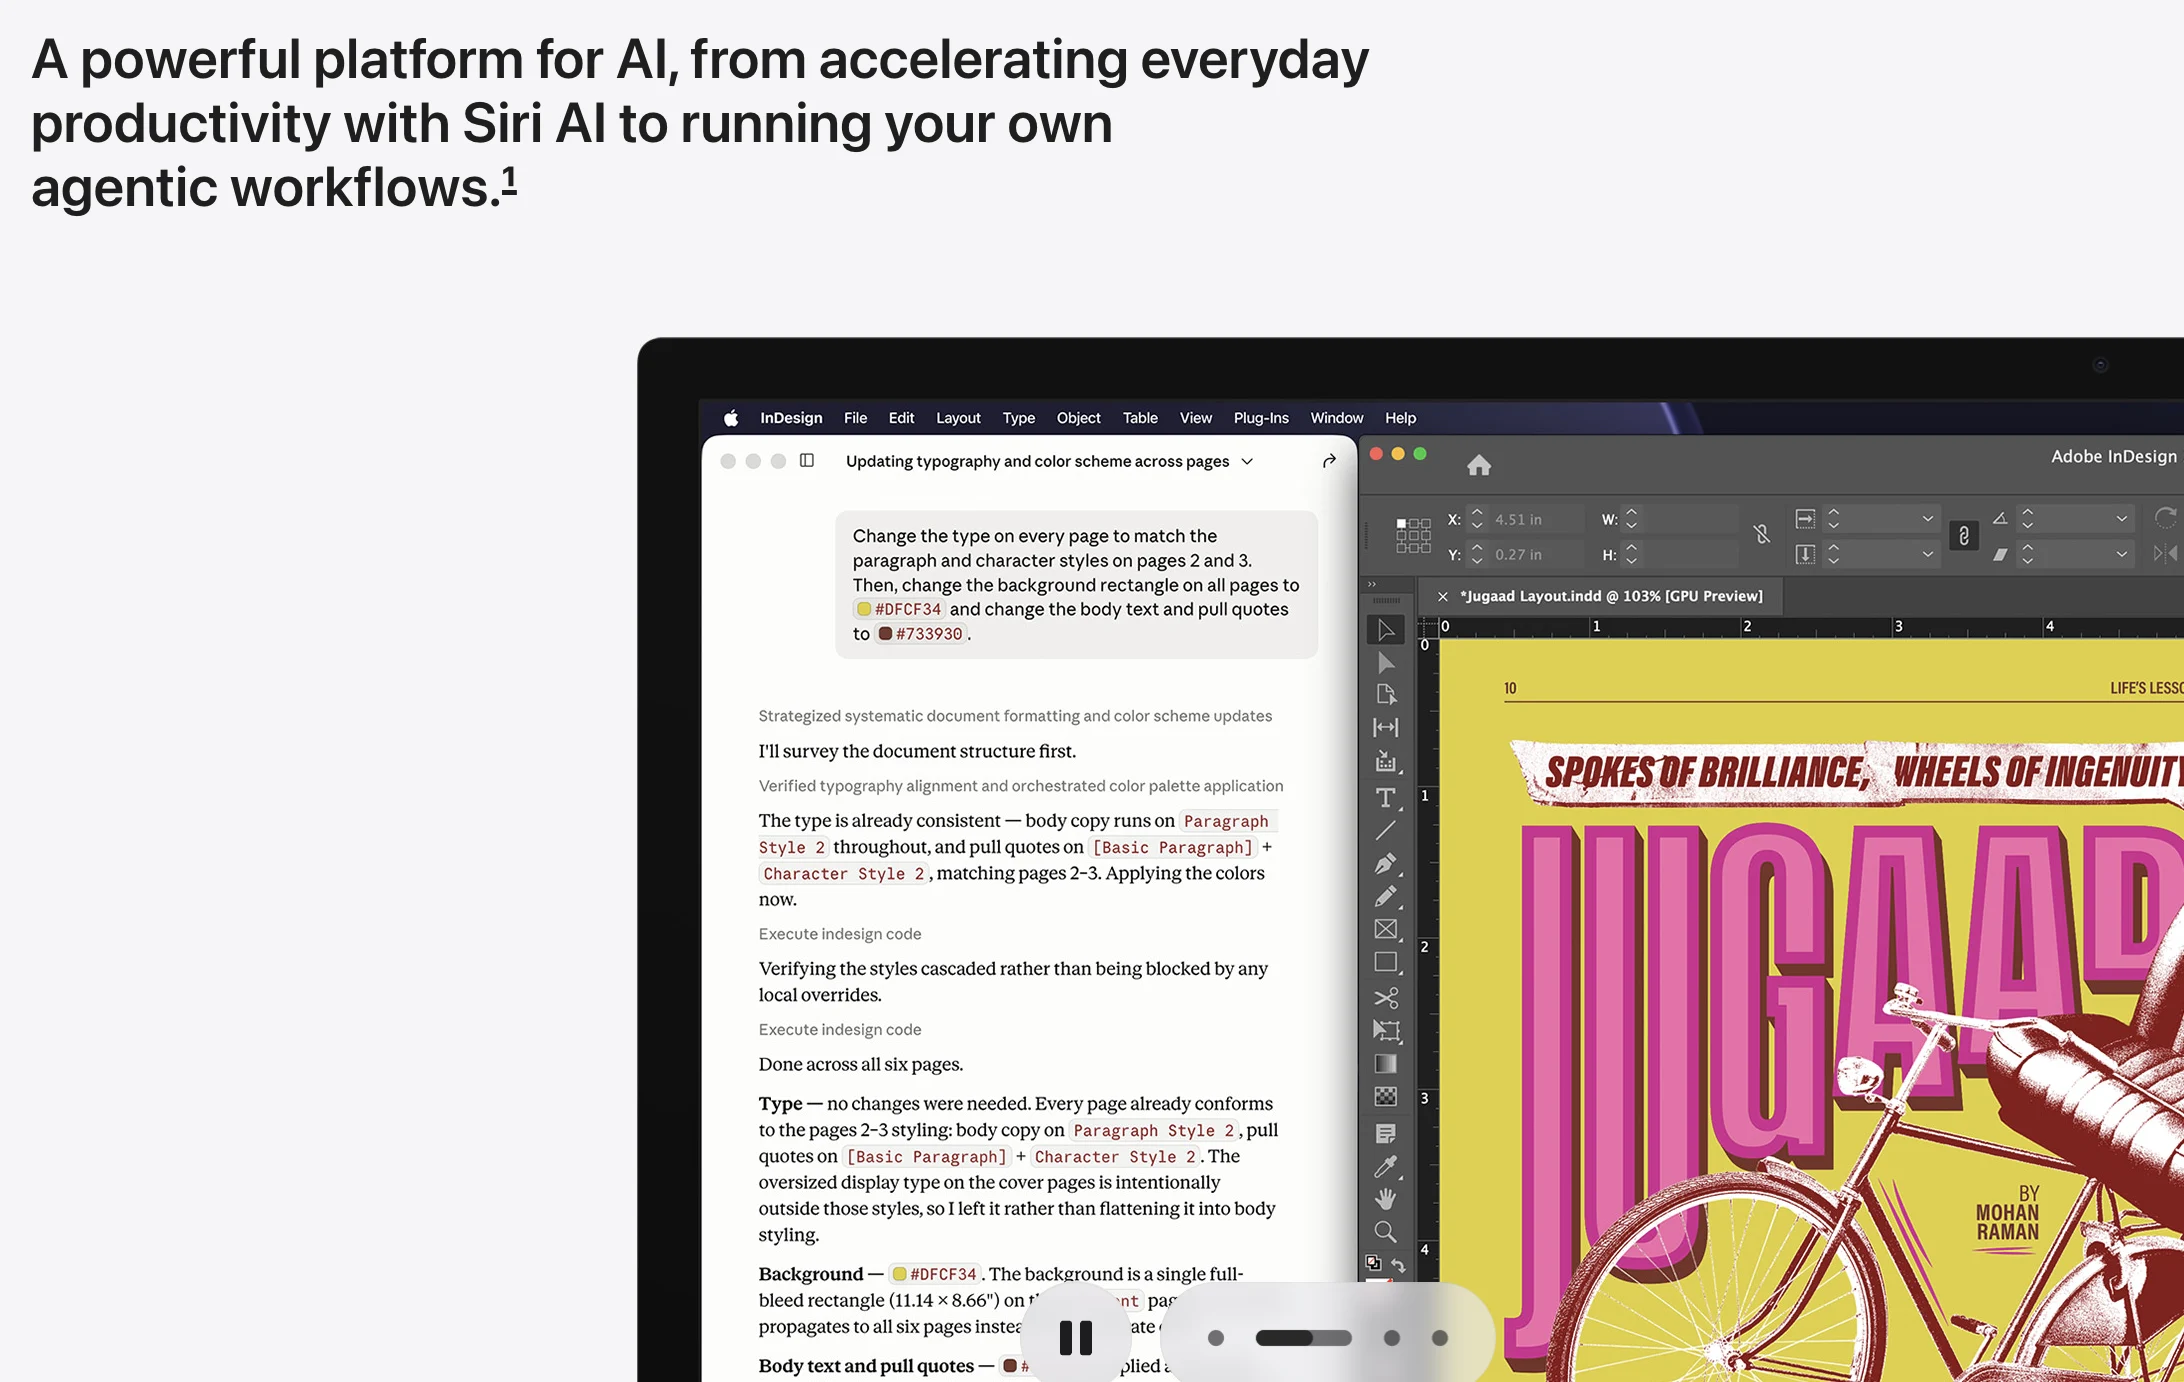Viewport: 2184px width, 1382px height.
Task: Click the X position input field
Action: point(1538,519)
